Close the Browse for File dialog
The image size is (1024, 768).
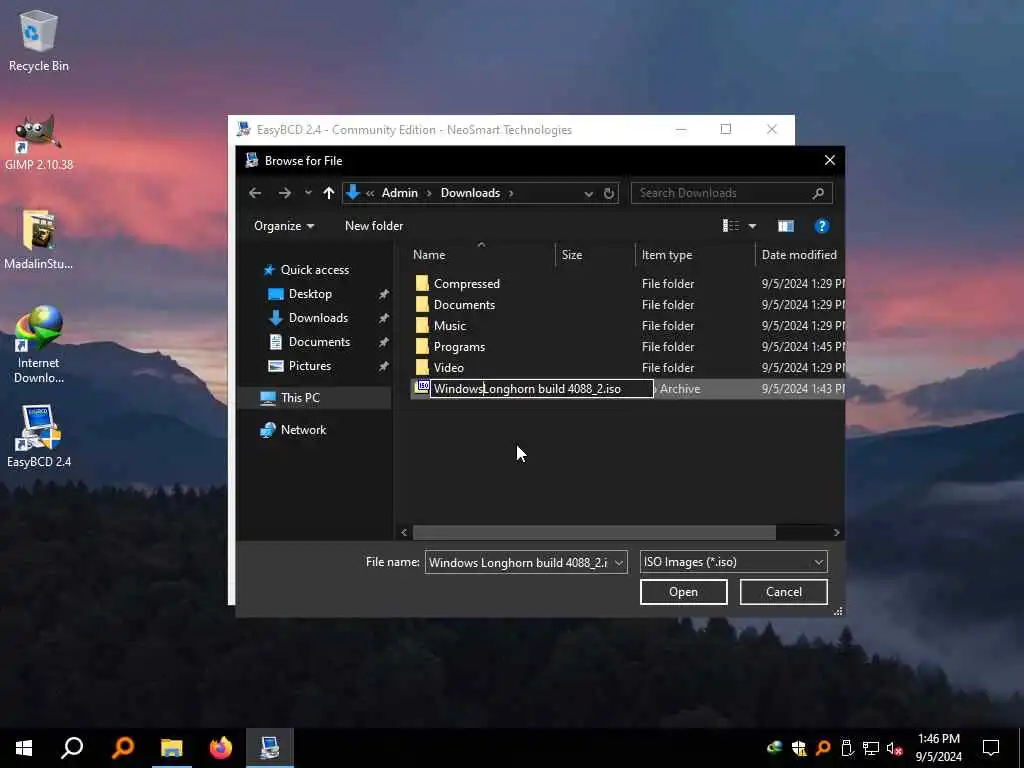pyautogui.click(x=829, y=161)
